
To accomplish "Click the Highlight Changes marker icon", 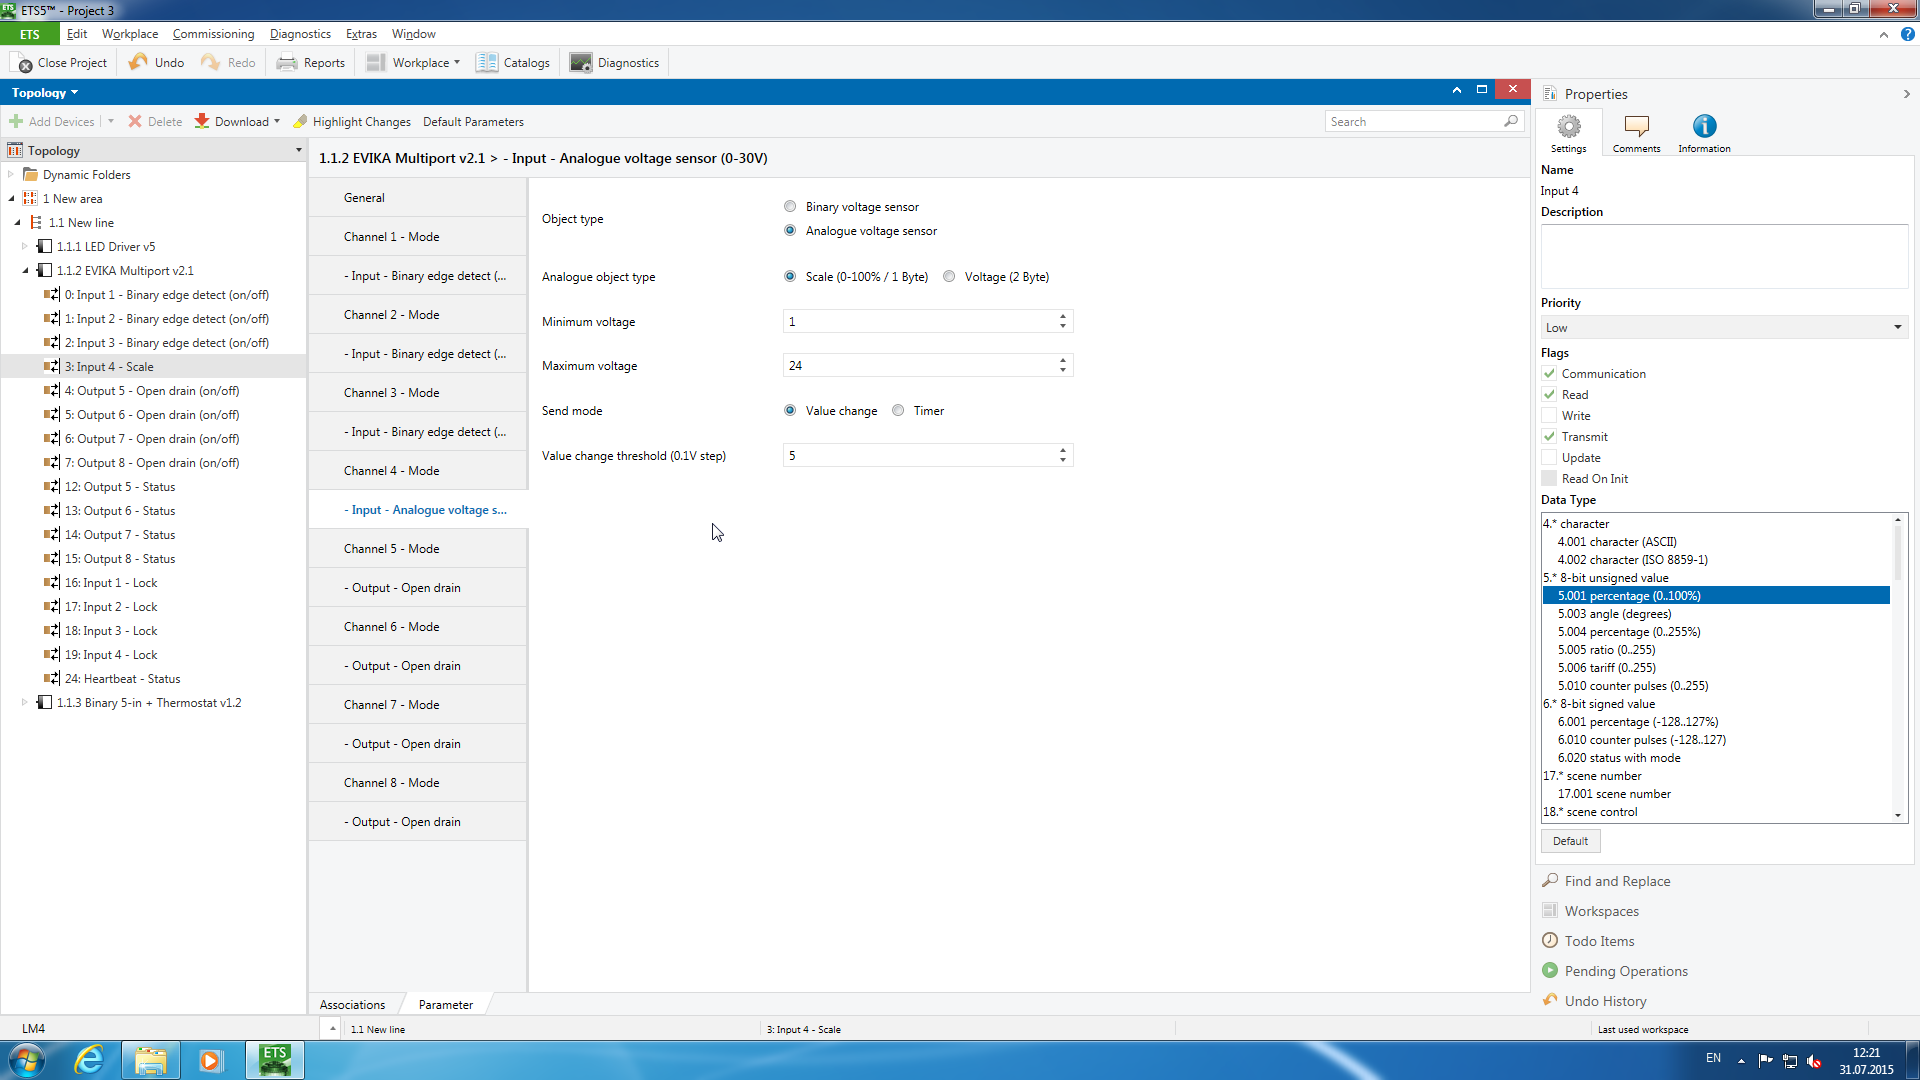I will 300,121.
